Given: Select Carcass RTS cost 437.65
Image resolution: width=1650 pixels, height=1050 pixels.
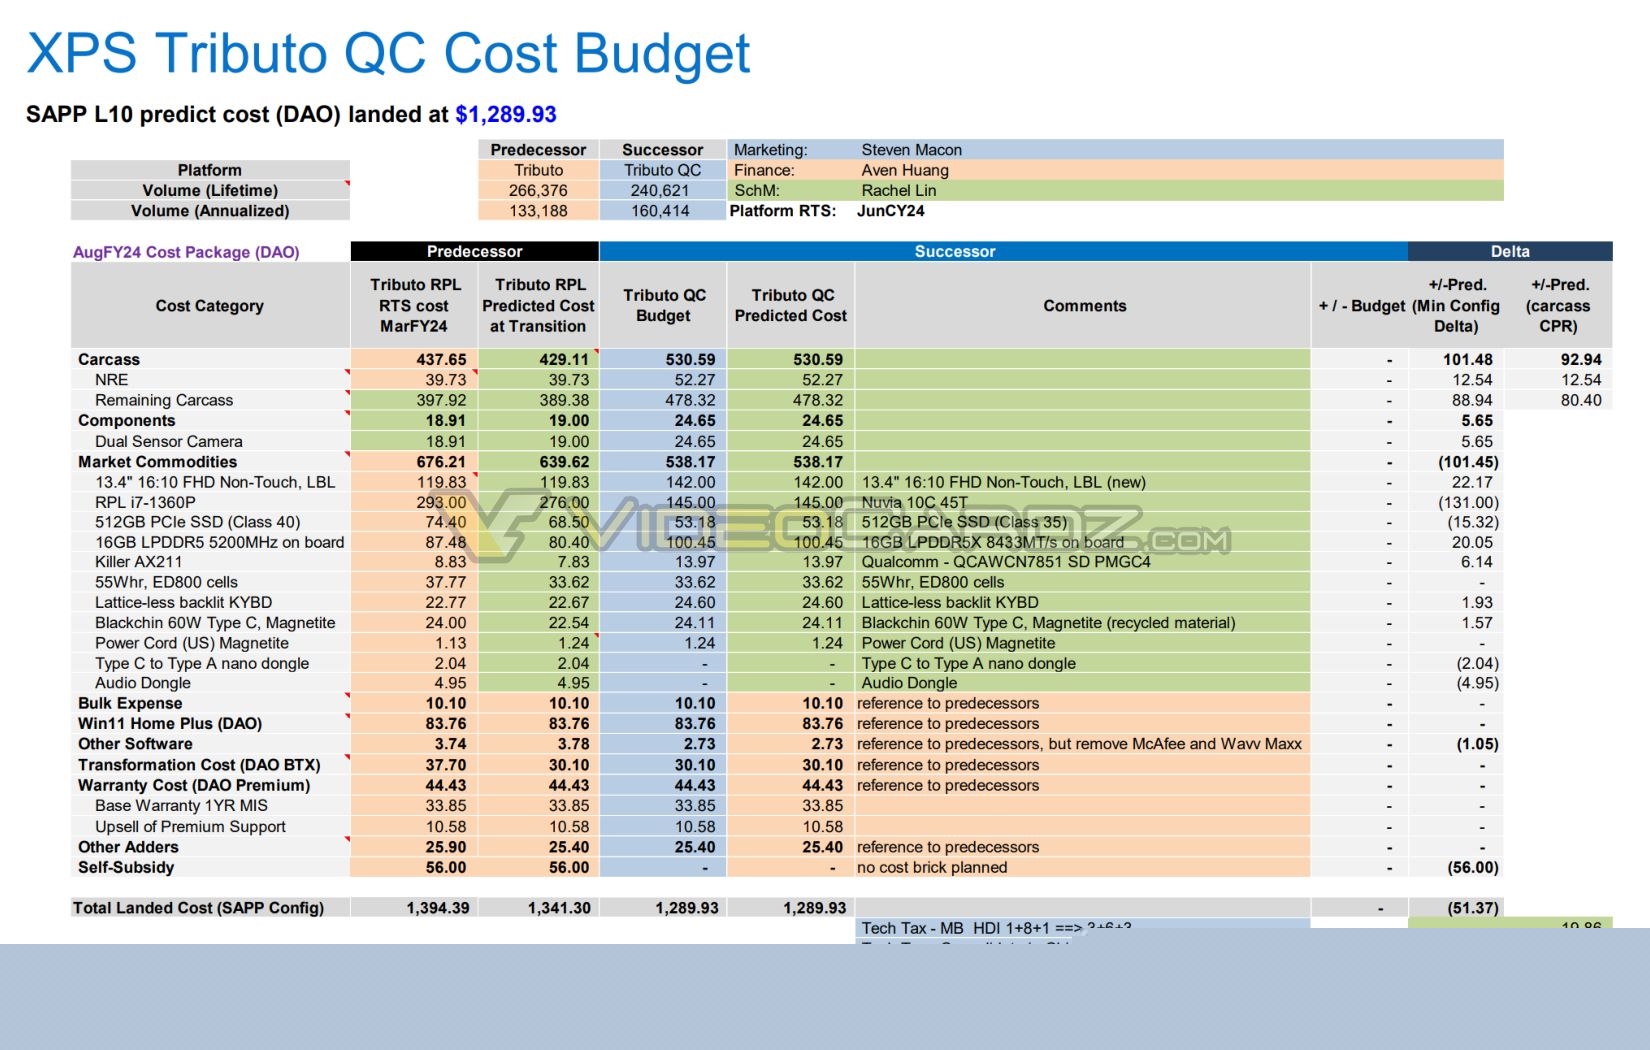Looking at the screenshot, I should pos(441,359).
